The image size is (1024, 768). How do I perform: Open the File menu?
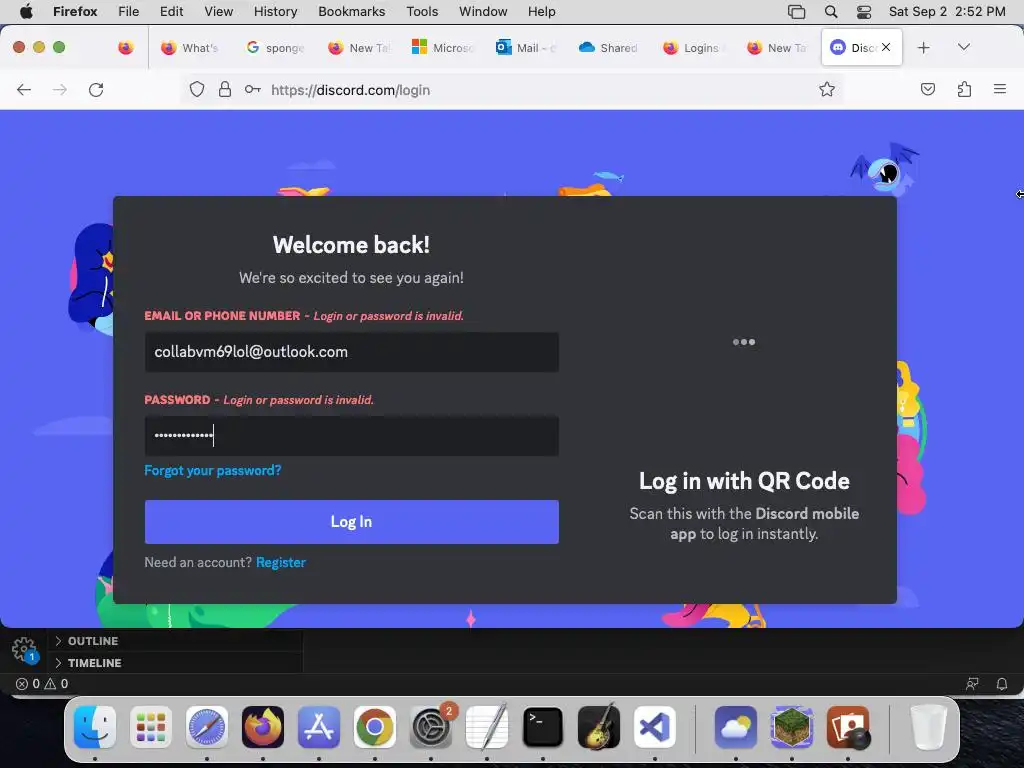point(129,11)
